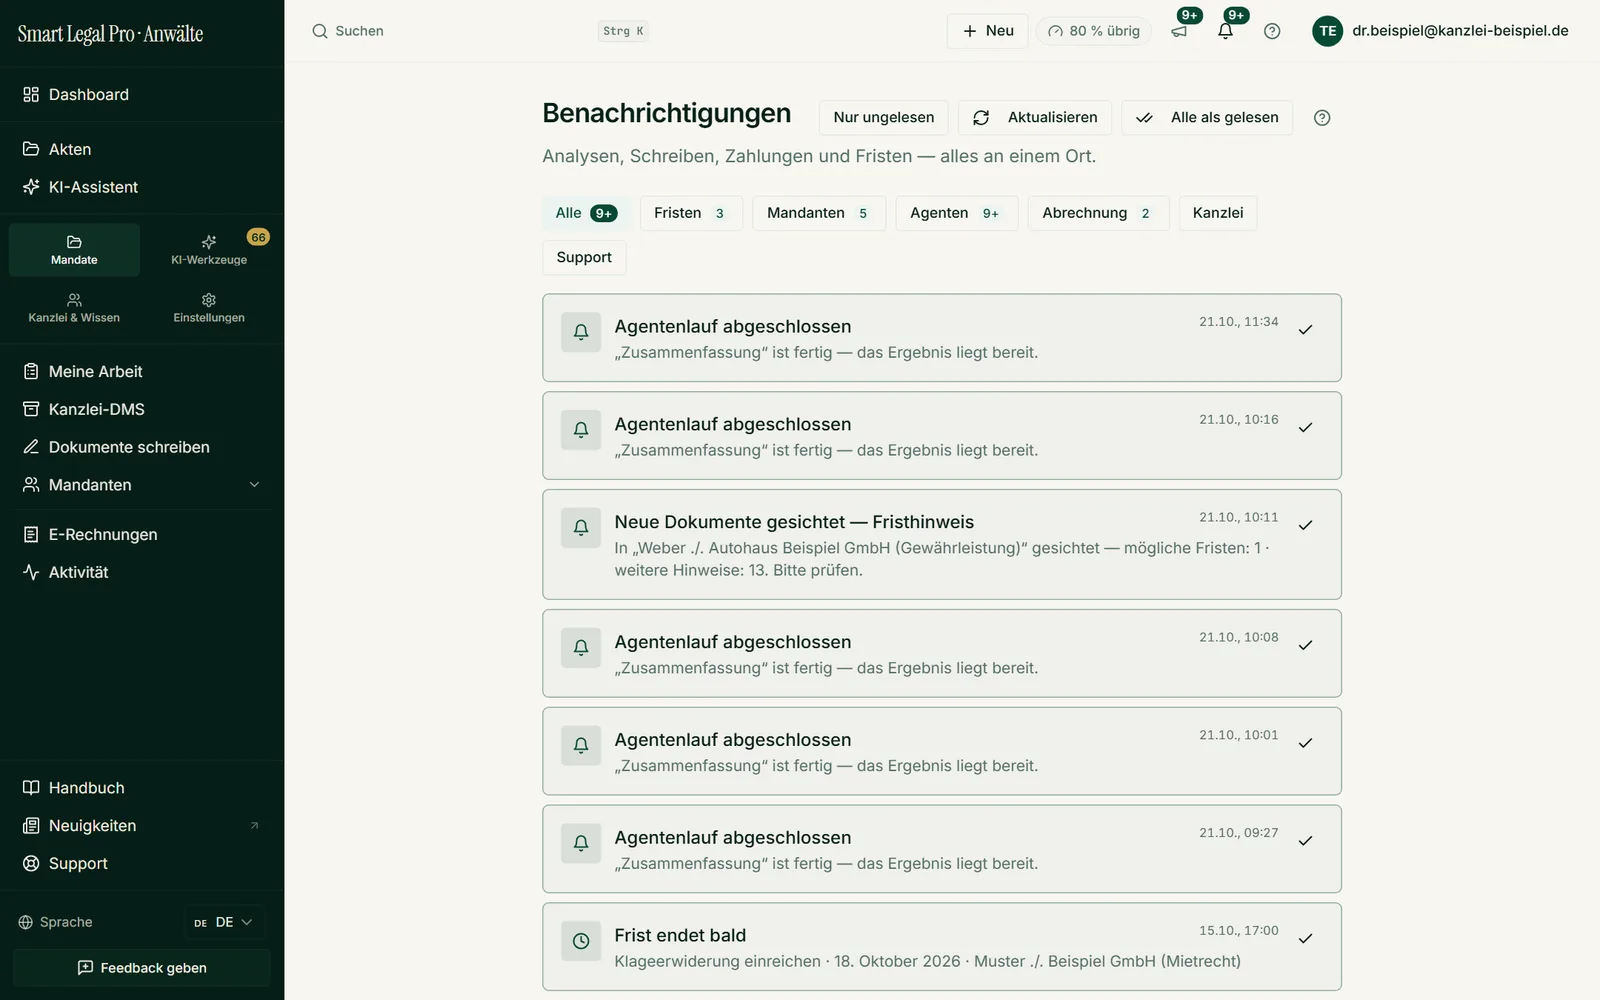This screenshot has height=1000, width=1600.
Task: Expand the Mandanten sidebar submenu
Action: 254,485
